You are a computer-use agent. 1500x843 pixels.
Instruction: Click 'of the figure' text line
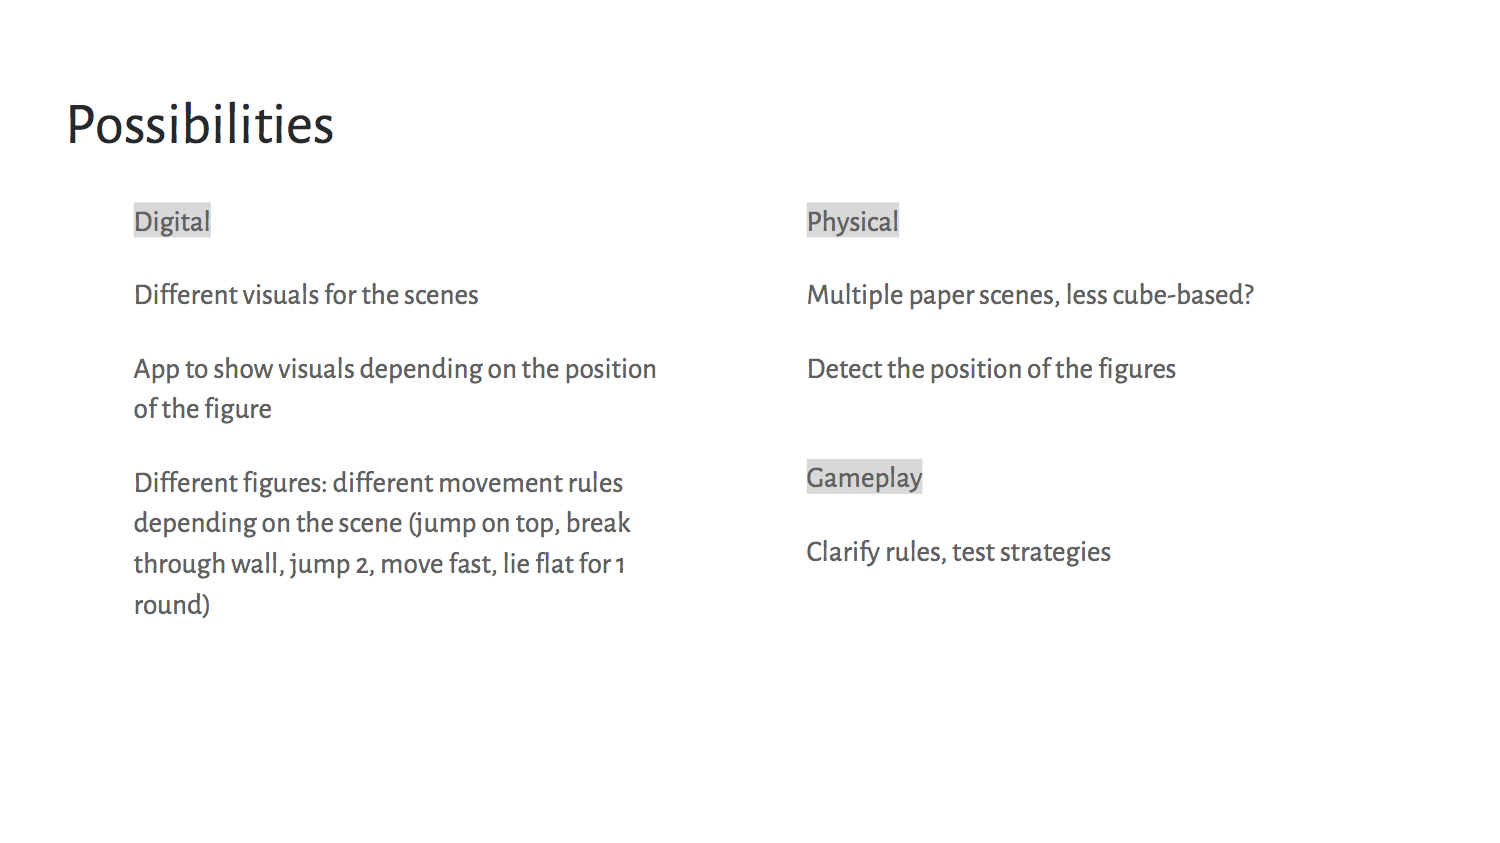(203, 409)
